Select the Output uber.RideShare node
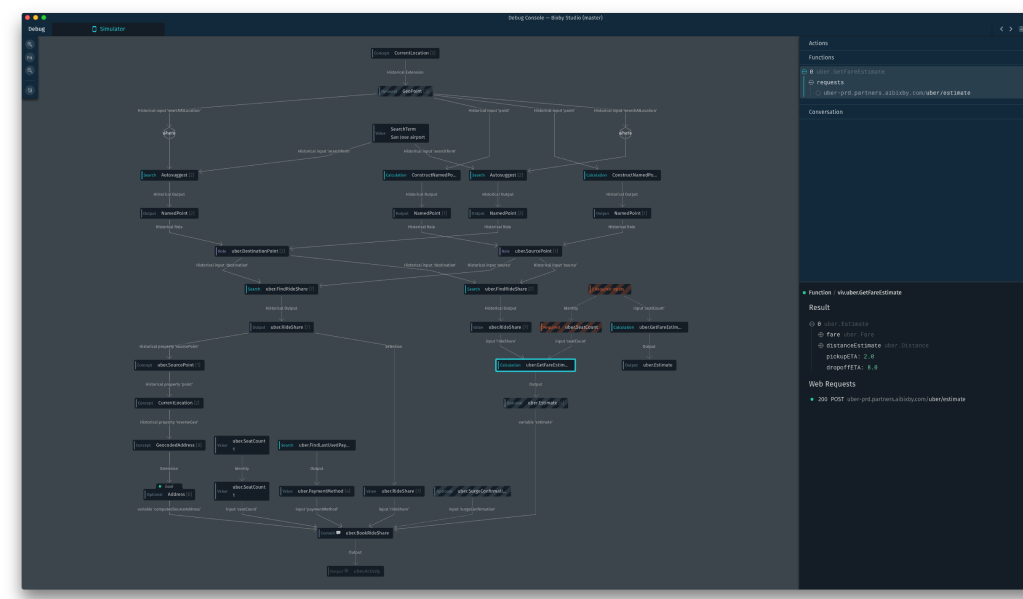The height and width of the screenshot is (599, 1023). tap(281, 328)
